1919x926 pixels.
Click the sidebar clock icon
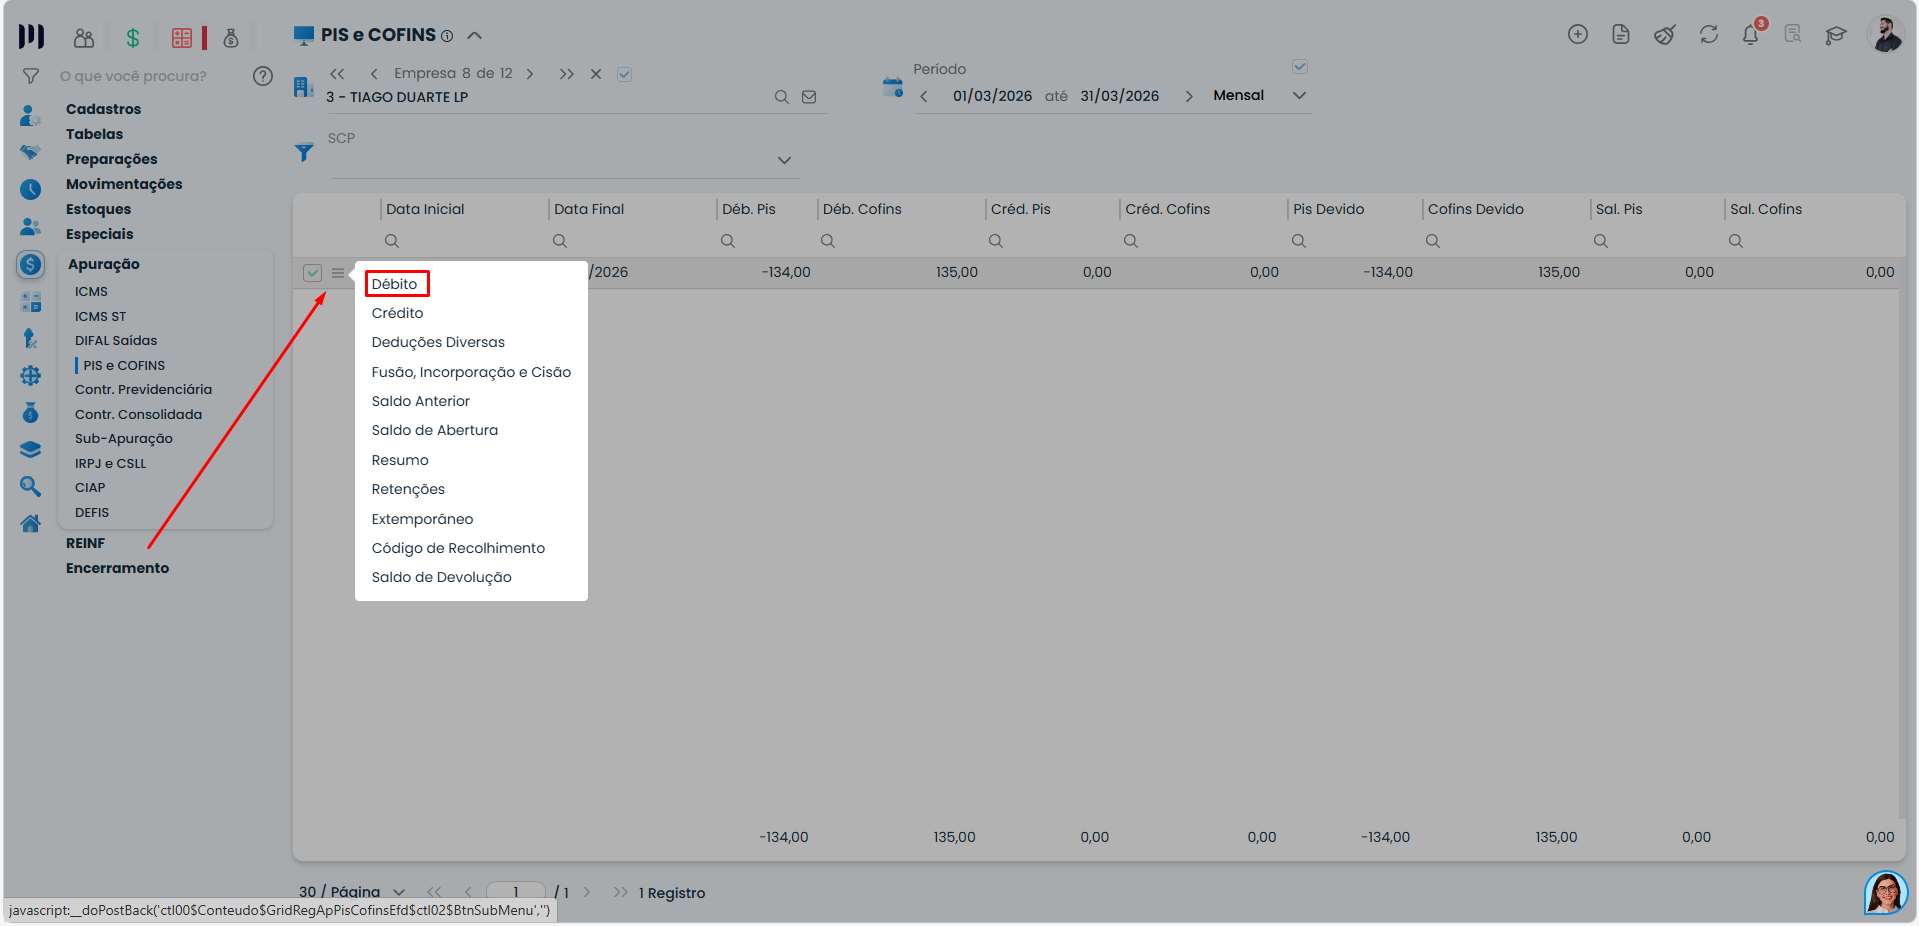tap(31, 189)
